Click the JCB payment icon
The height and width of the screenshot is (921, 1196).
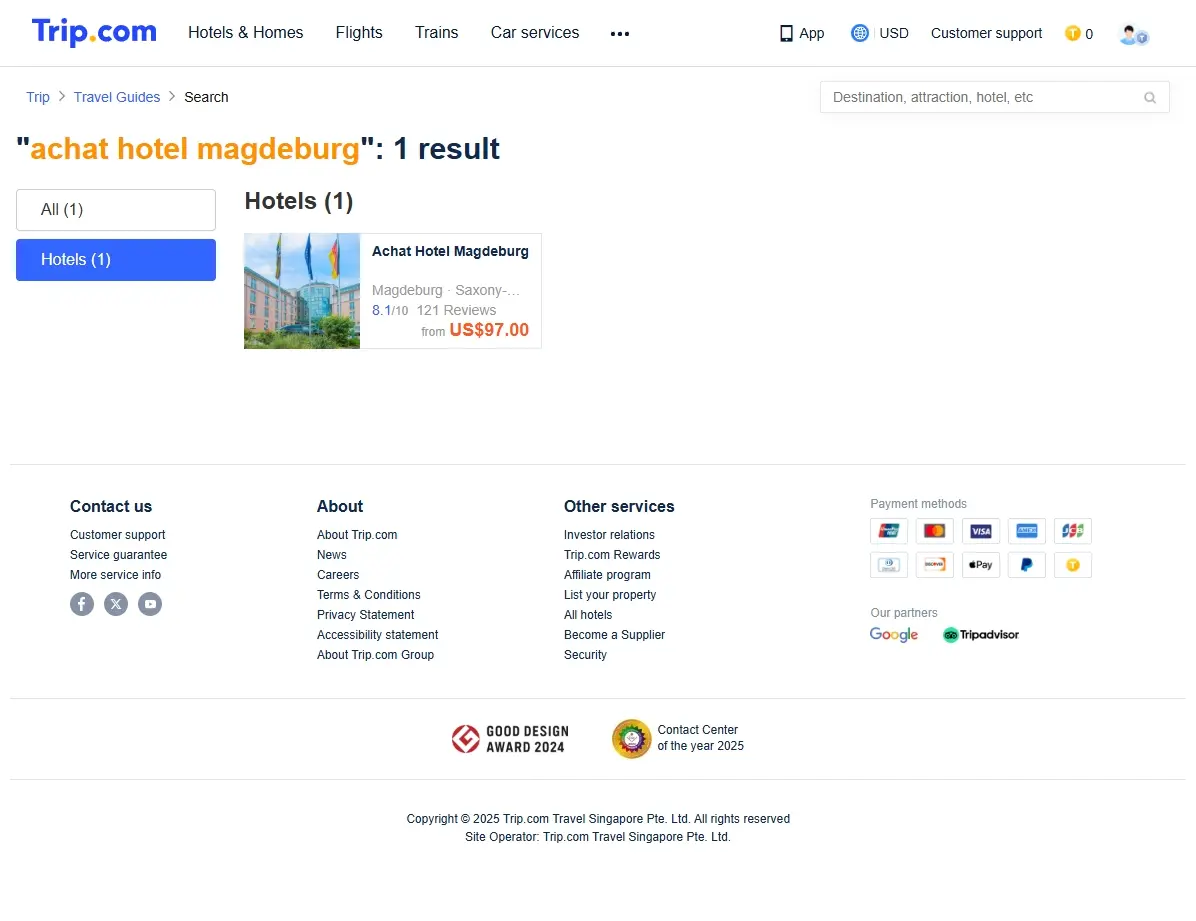coord(1072,530)
